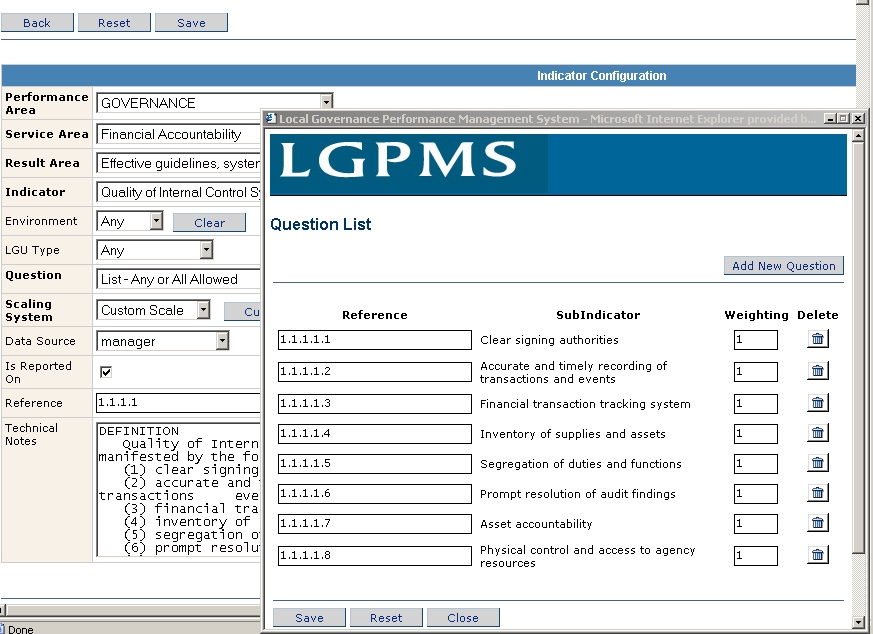
Task: Open the Environment dropdown
Action: (156, 221)
